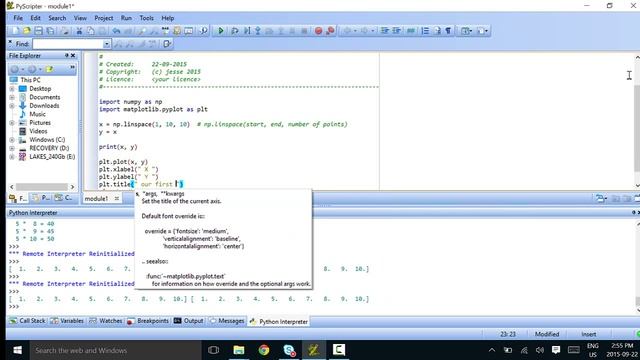
Task: Click the search options icon beside Find
Action: [x=167, y=44]
